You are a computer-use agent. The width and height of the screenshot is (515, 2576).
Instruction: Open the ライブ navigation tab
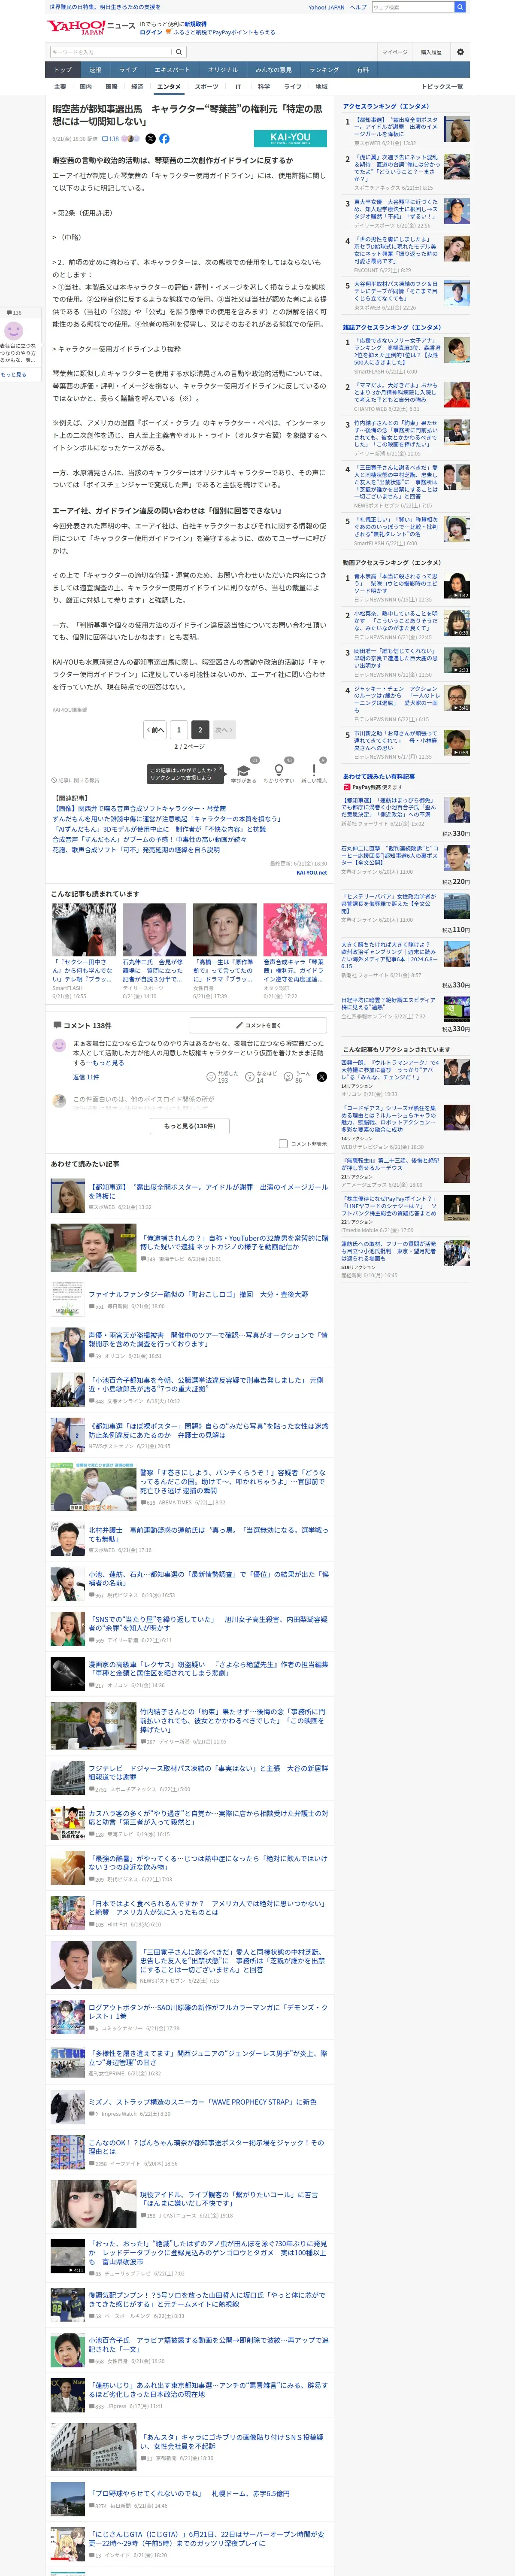128,70
